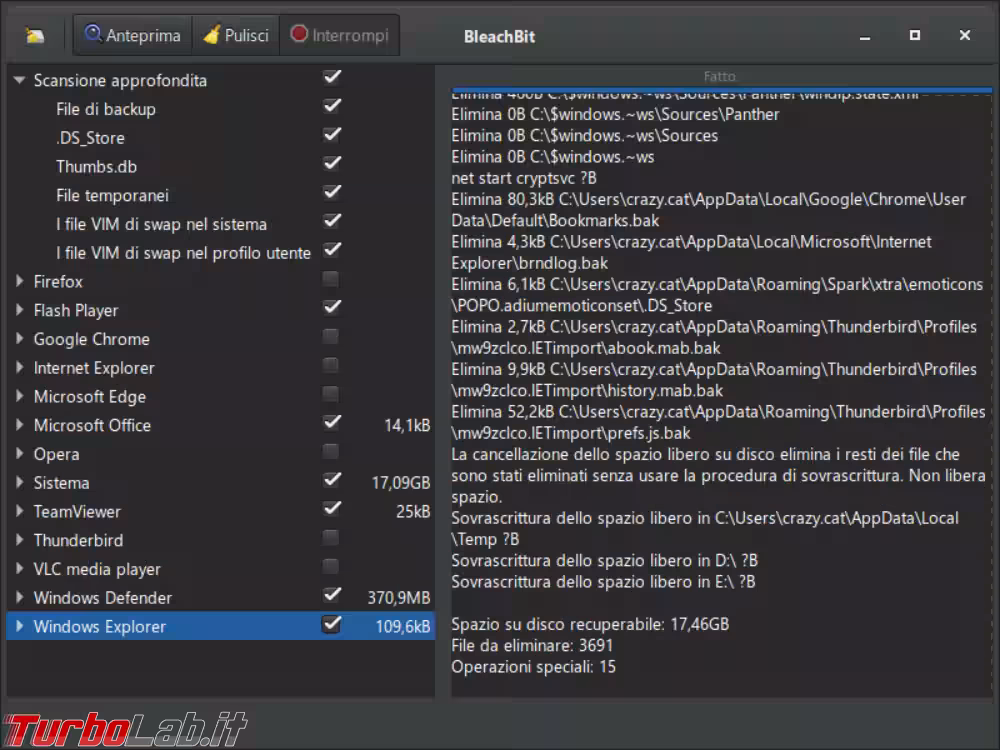Click the Pulisci broom button

235,35
